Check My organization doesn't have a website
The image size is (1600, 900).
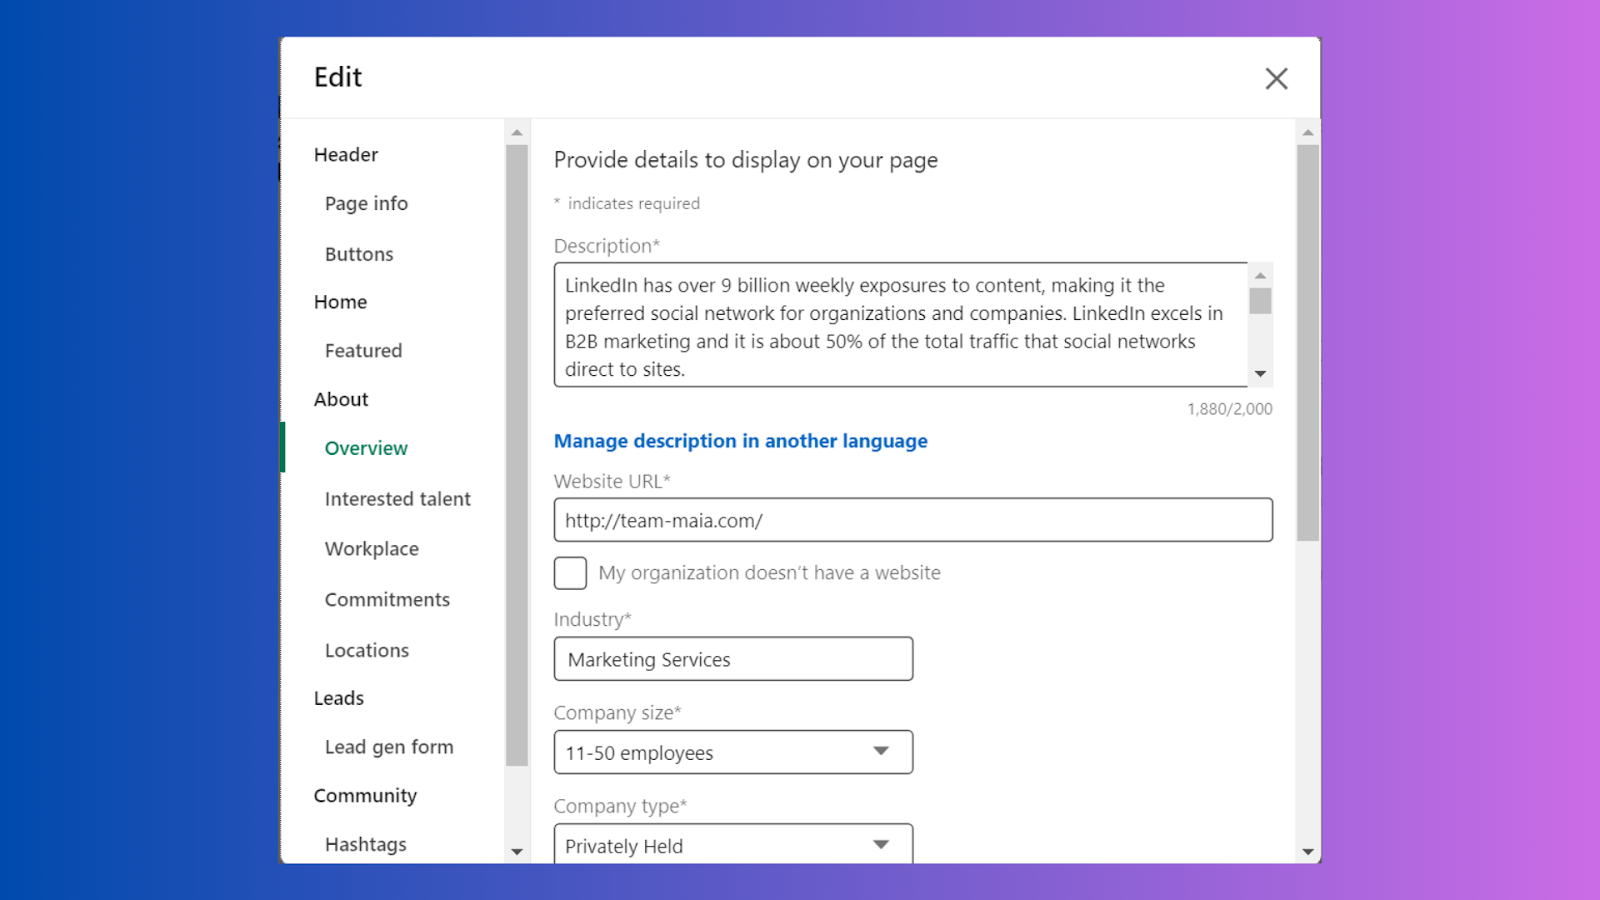pyautogui.click(x=570, y=573)
